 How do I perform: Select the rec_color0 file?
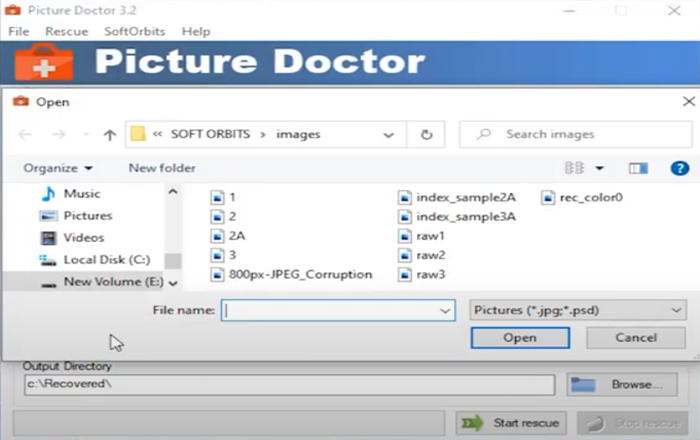click(591, 197)
